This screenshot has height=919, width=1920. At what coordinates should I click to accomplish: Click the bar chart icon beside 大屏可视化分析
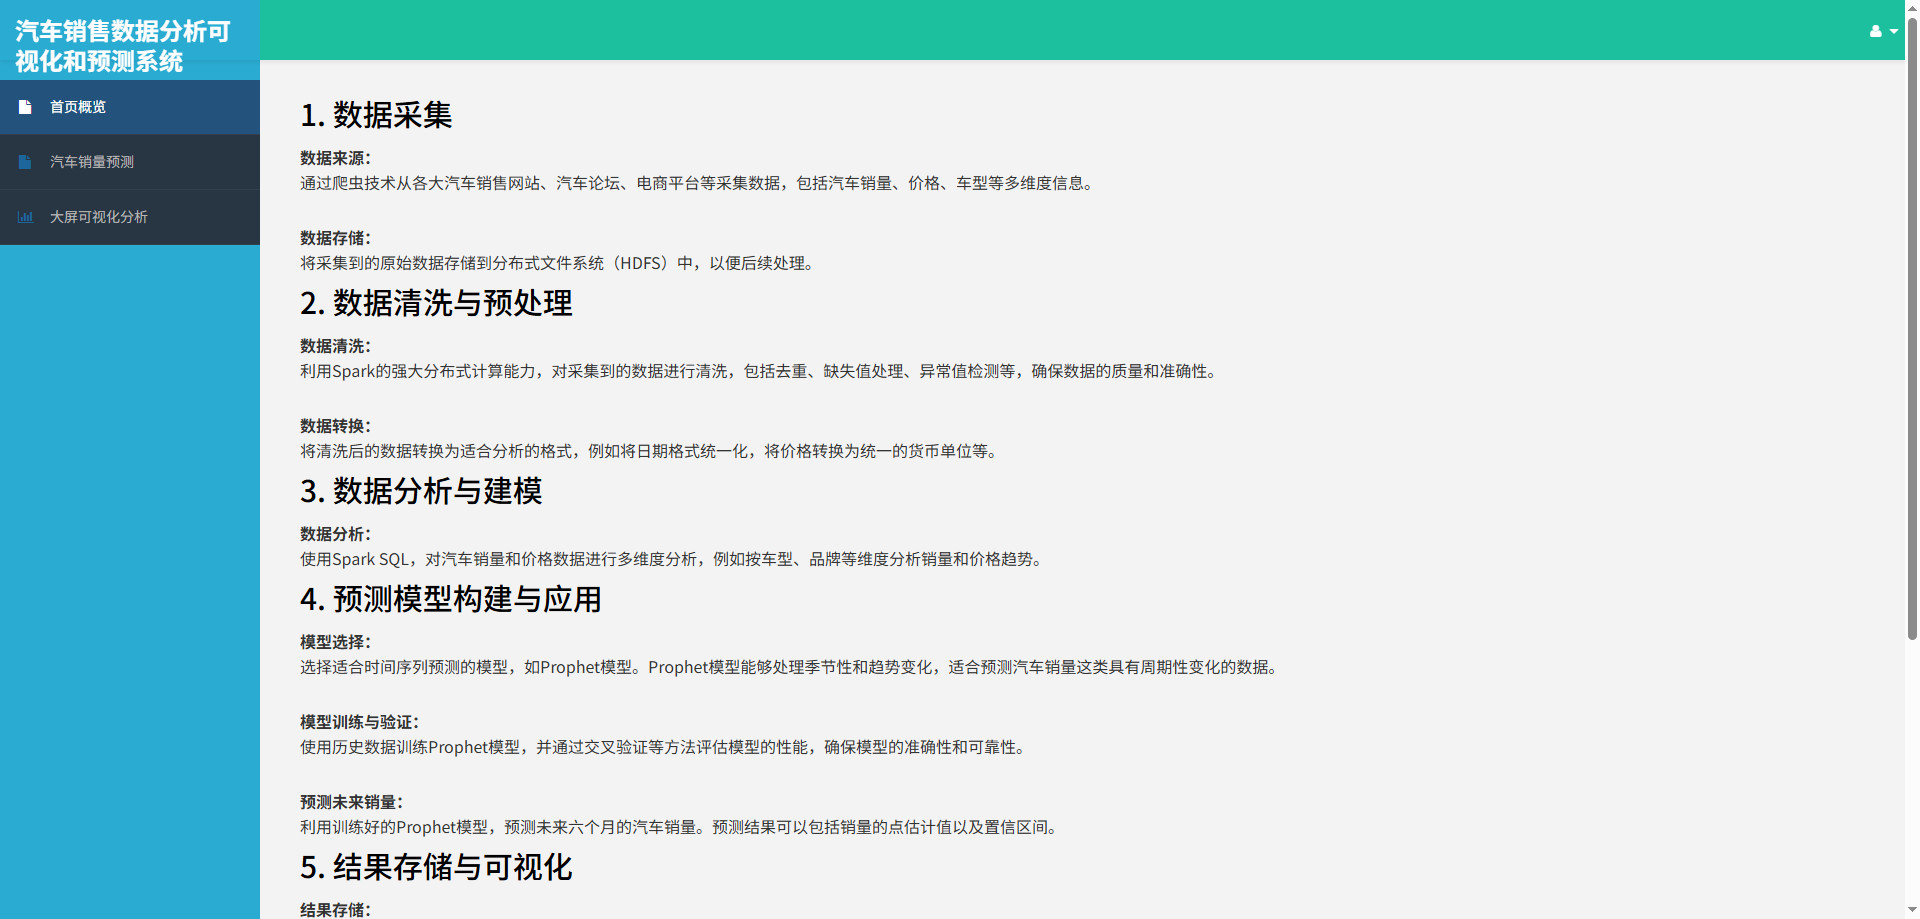pos(25,217)
